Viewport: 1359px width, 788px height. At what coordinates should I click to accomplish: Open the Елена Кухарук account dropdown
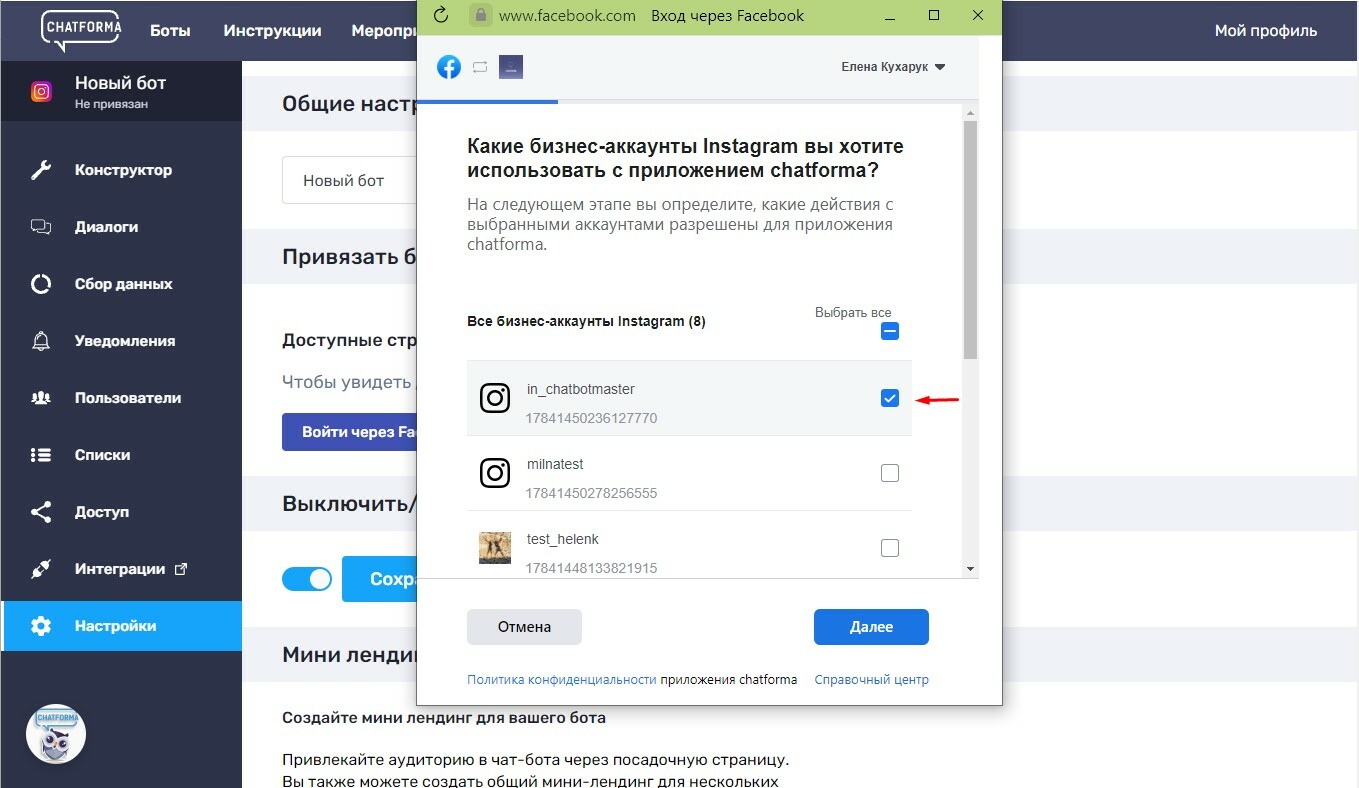[893, 67]
